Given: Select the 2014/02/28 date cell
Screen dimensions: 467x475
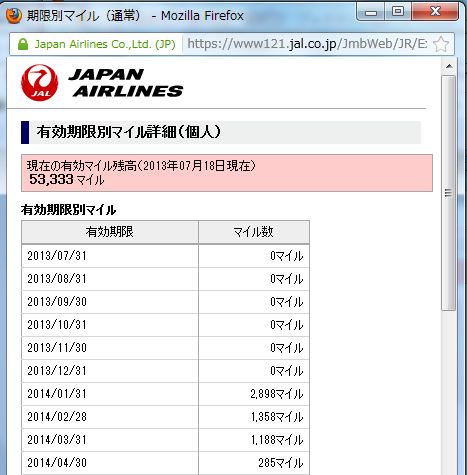Looking at the screenshot, I should (x=110, y=417).
